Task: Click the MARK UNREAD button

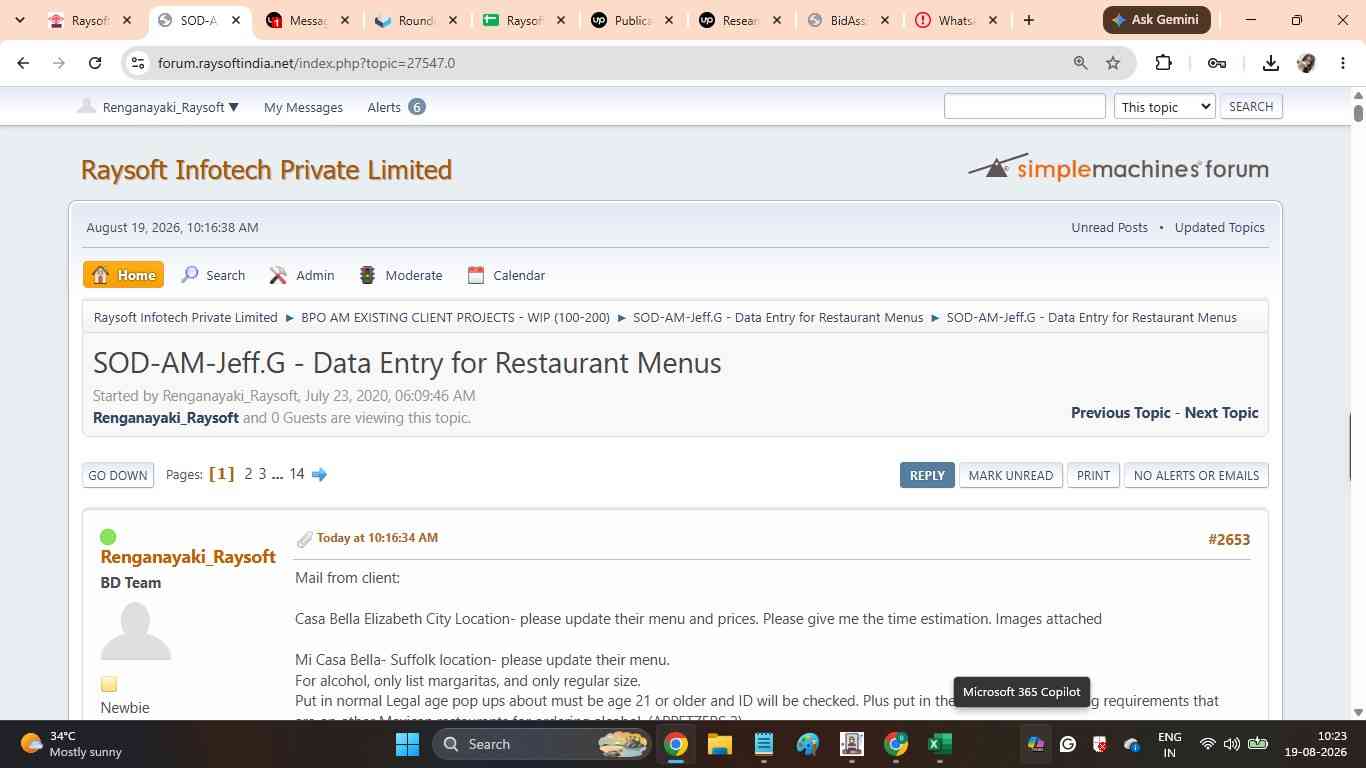Action: 1010,475
